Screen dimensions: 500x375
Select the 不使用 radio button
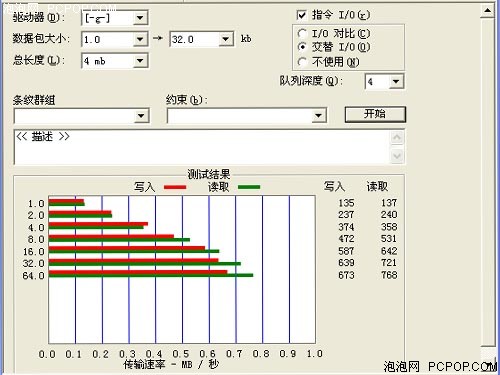tap(302, 62)
